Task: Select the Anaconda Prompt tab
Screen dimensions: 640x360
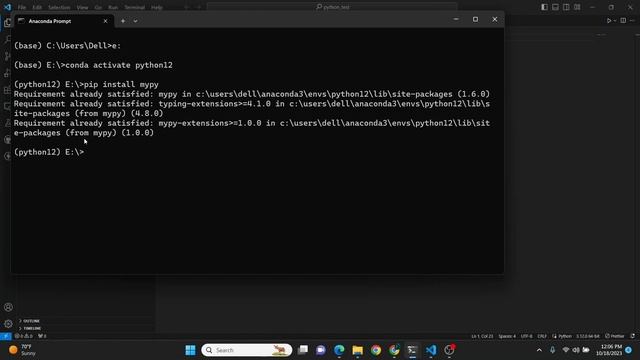Action: (63, 21)
